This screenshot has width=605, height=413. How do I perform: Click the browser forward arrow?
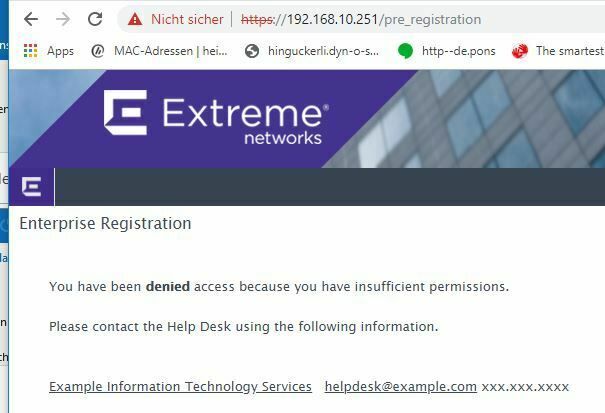(x=63, y=19)
